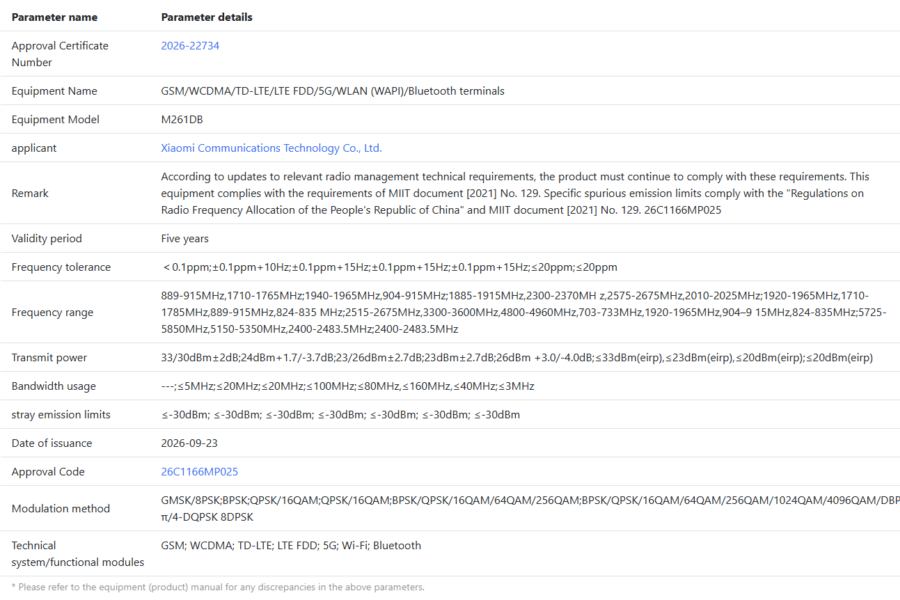The image size is (900, 600).
Task: Click the 'applicant' row label
Action: click(34, 148)
